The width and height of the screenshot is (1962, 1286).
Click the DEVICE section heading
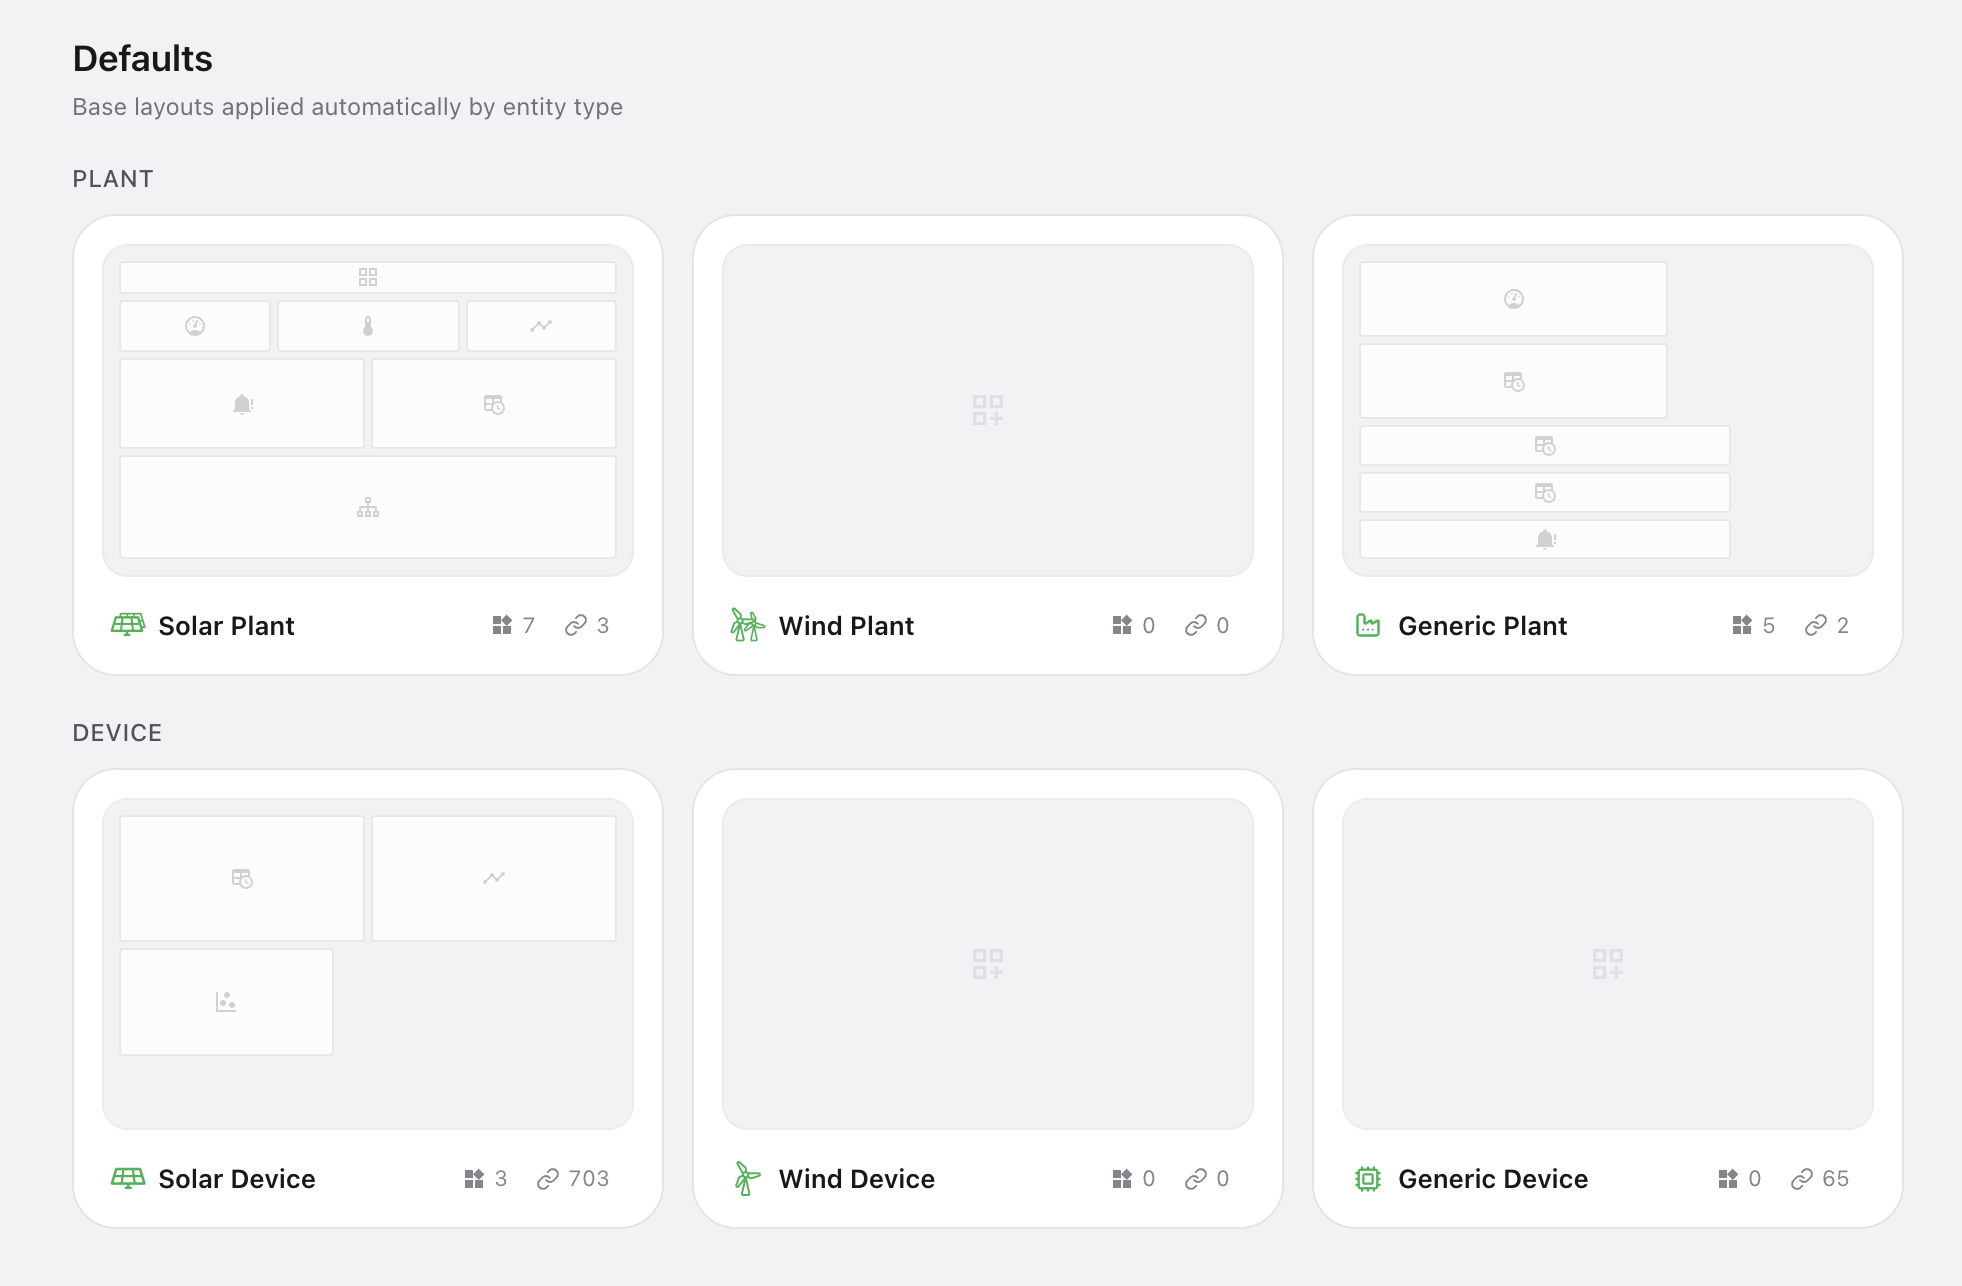click(117, 733)
